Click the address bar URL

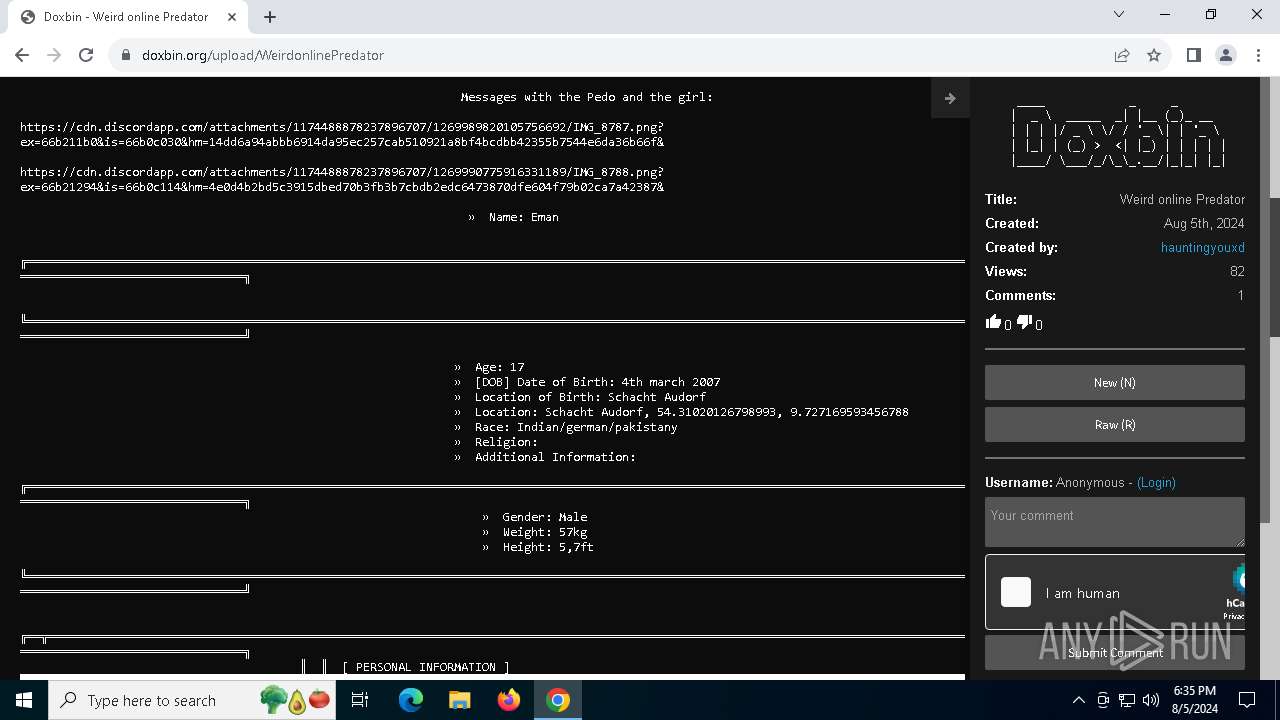pyautogui.click(x=263, y=55)
